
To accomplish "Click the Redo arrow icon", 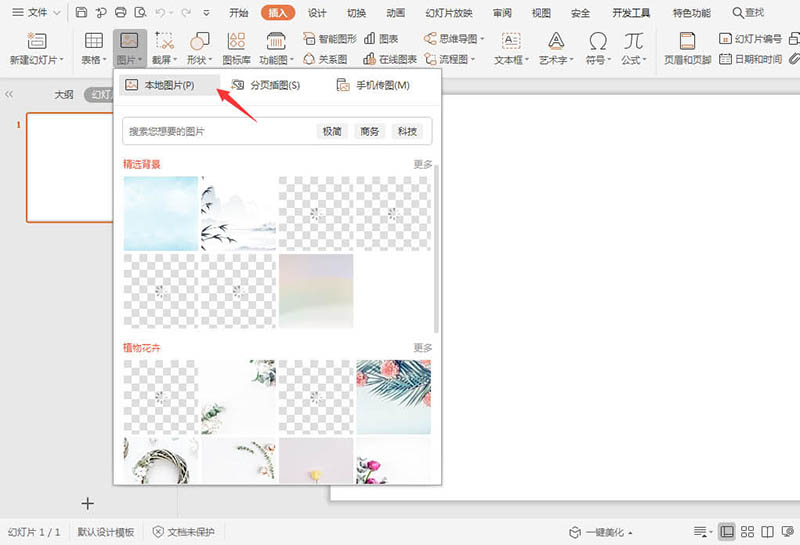I will click(186, 12).
